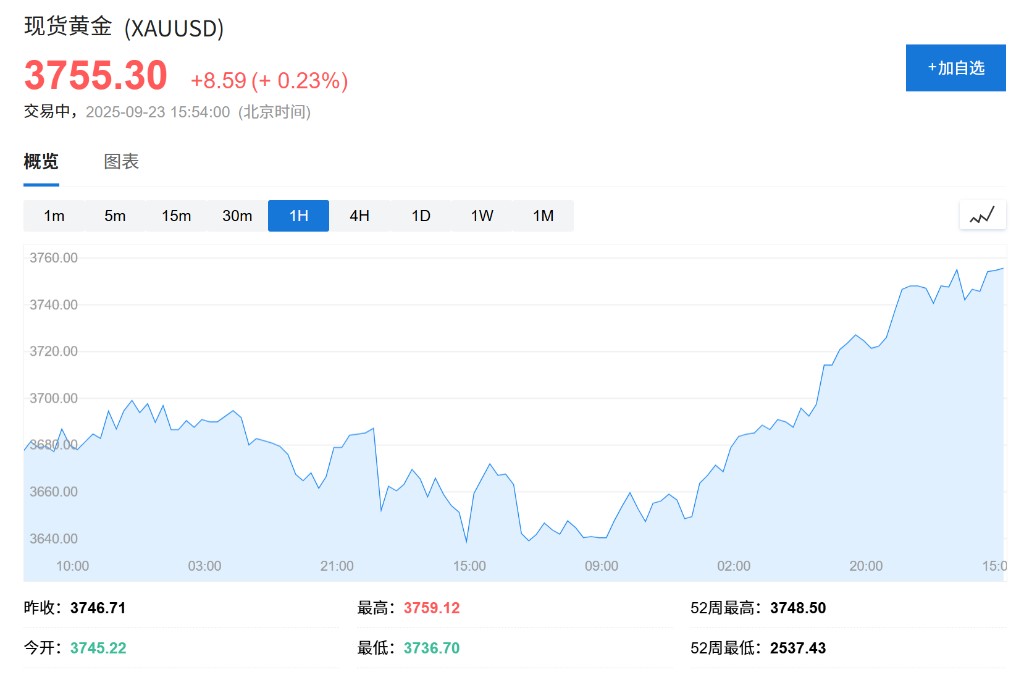This screenshot has width=1024, height=676.
Task: Show the 1D daily chart
Action: (x=421, y=216)
